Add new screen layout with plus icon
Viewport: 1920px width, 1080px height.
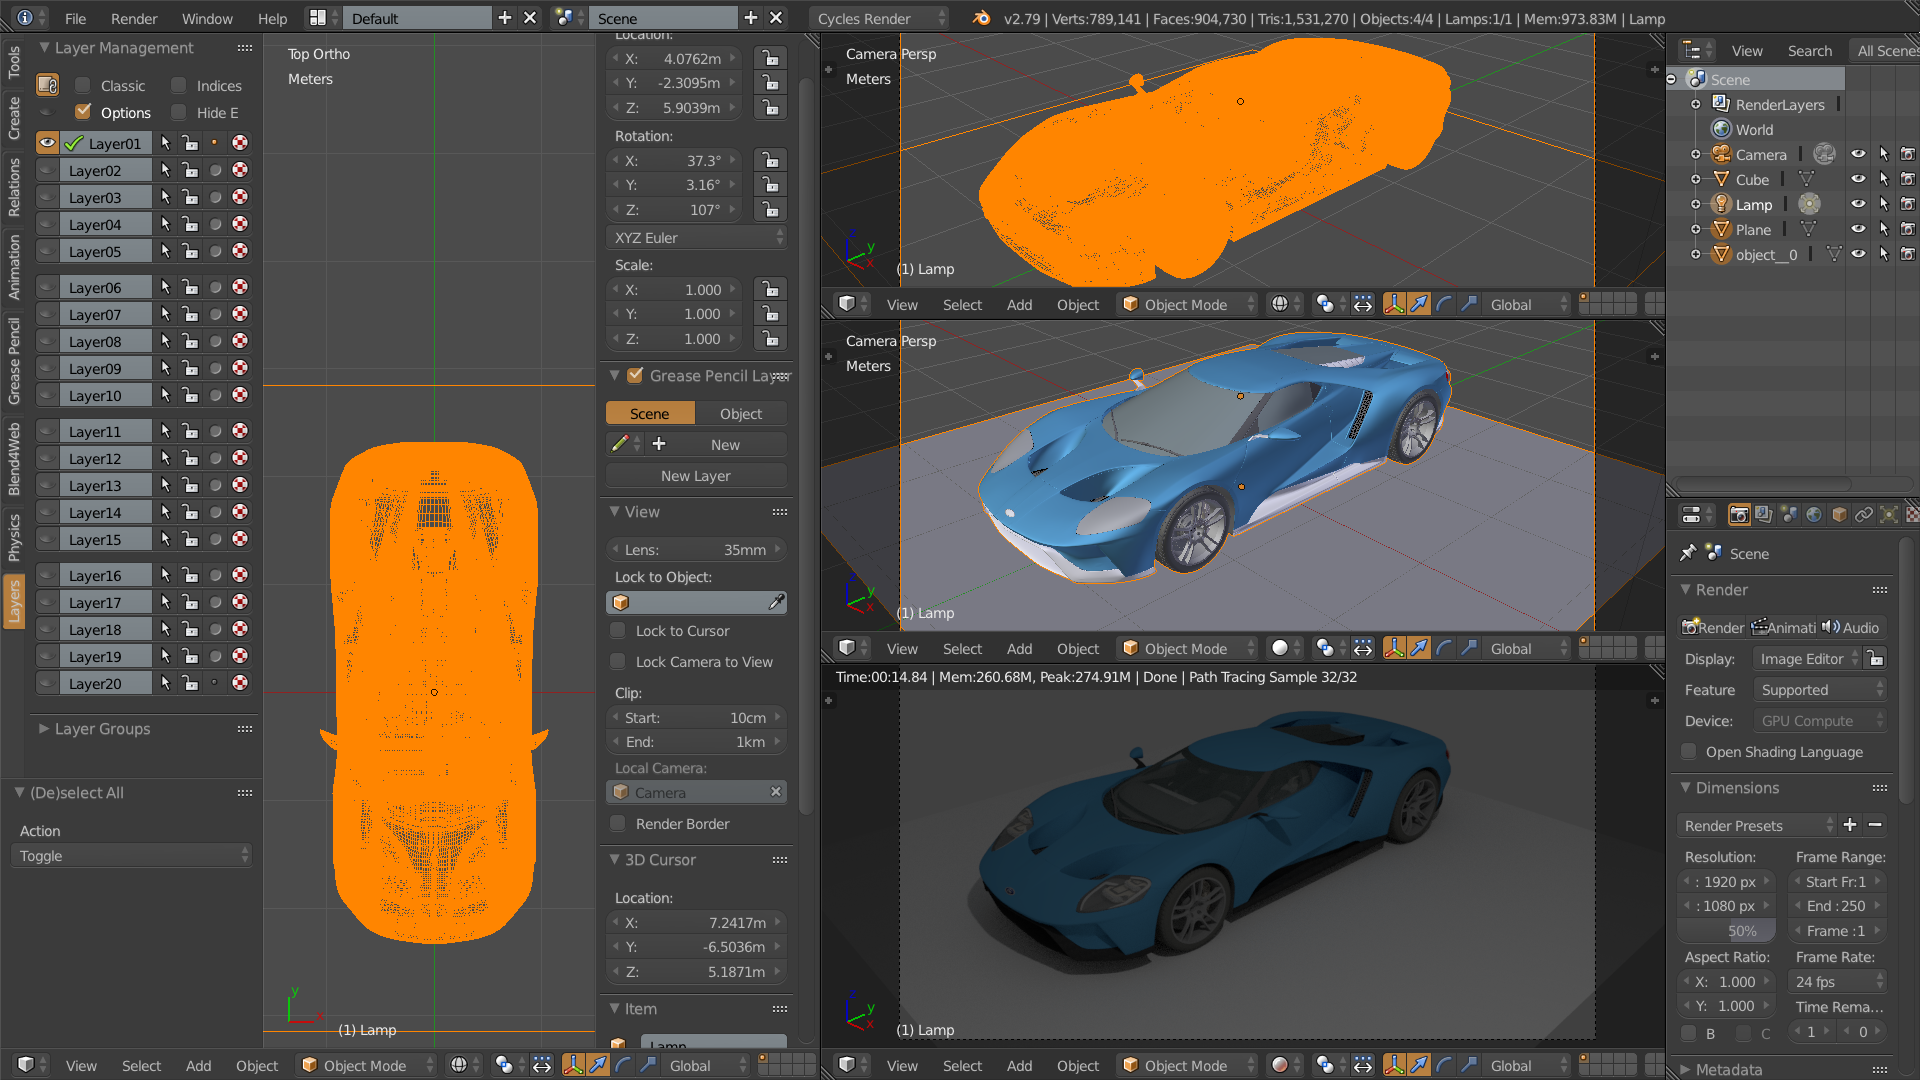505,18
